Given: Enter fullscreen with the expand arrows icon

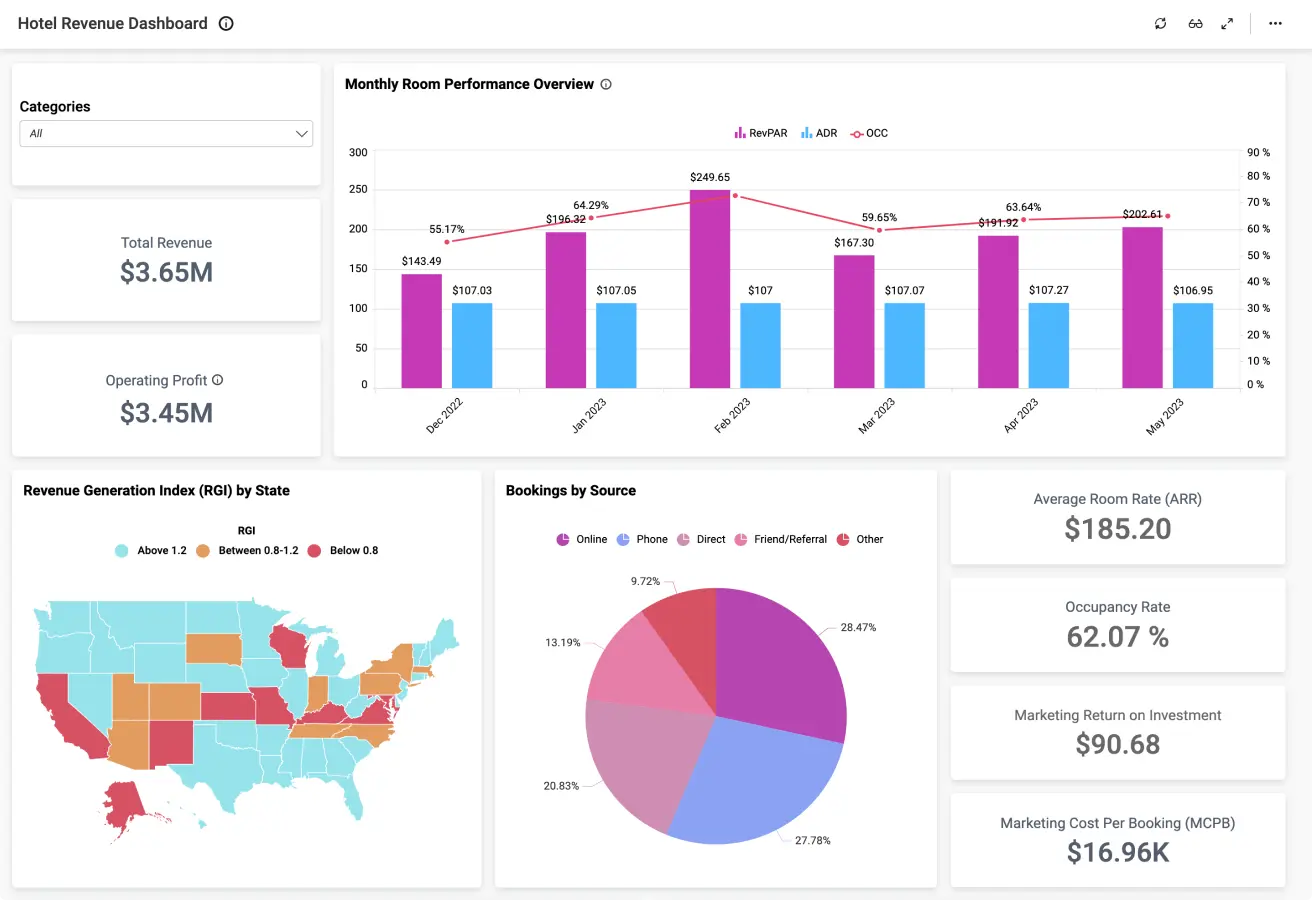Looking at the screenshot, I should coord(1227,24).
